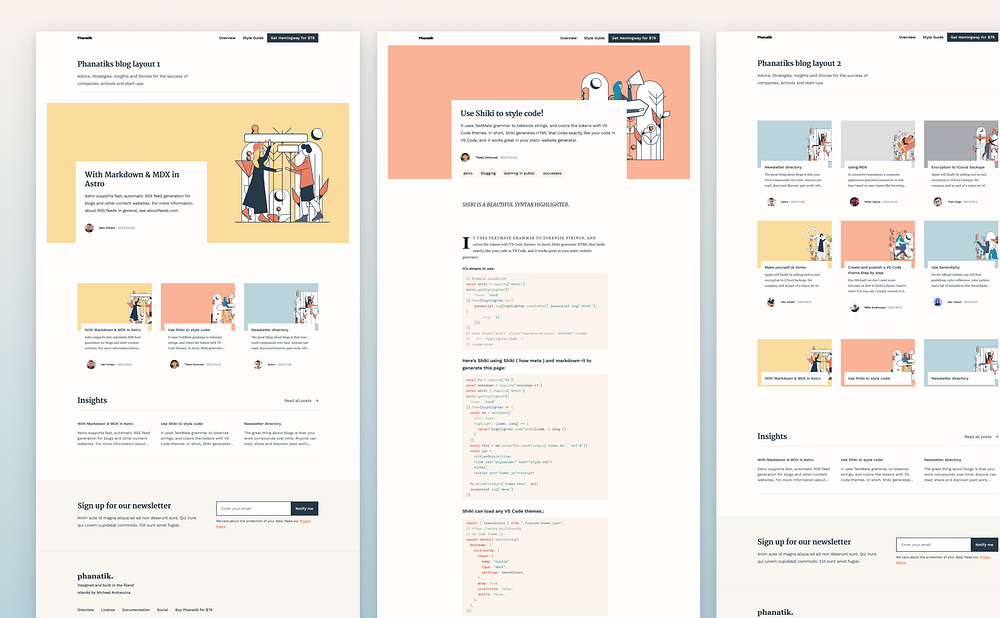Open right page third-row With Markdown & MDX card

coord(794,362)
